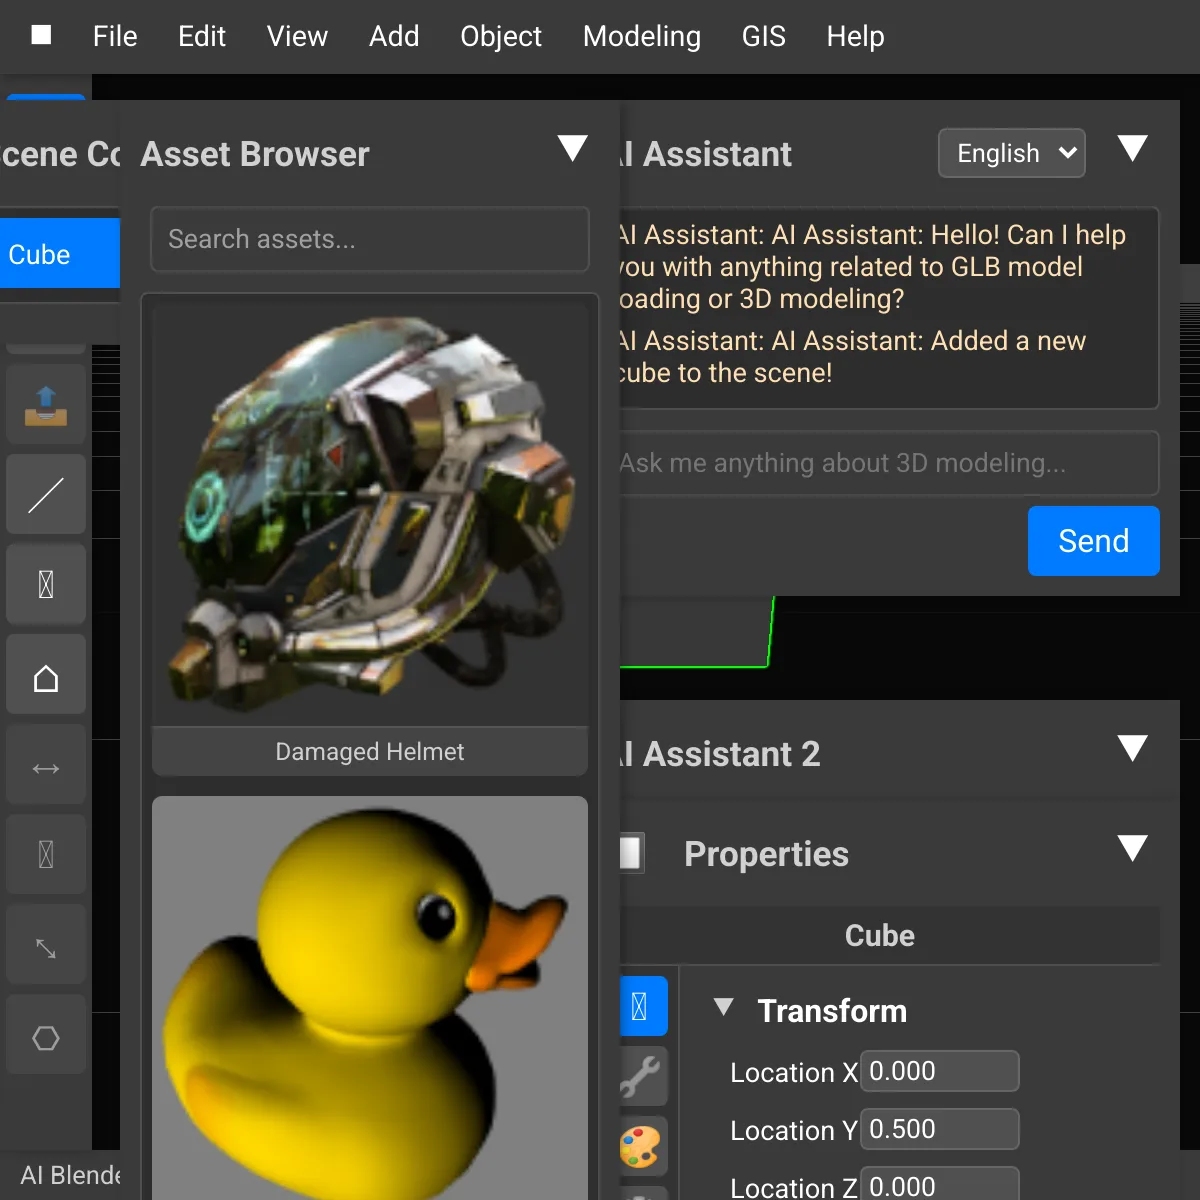Click the 'Added a new cube' chat message
1200x1200 pixels.
point(852,357)
